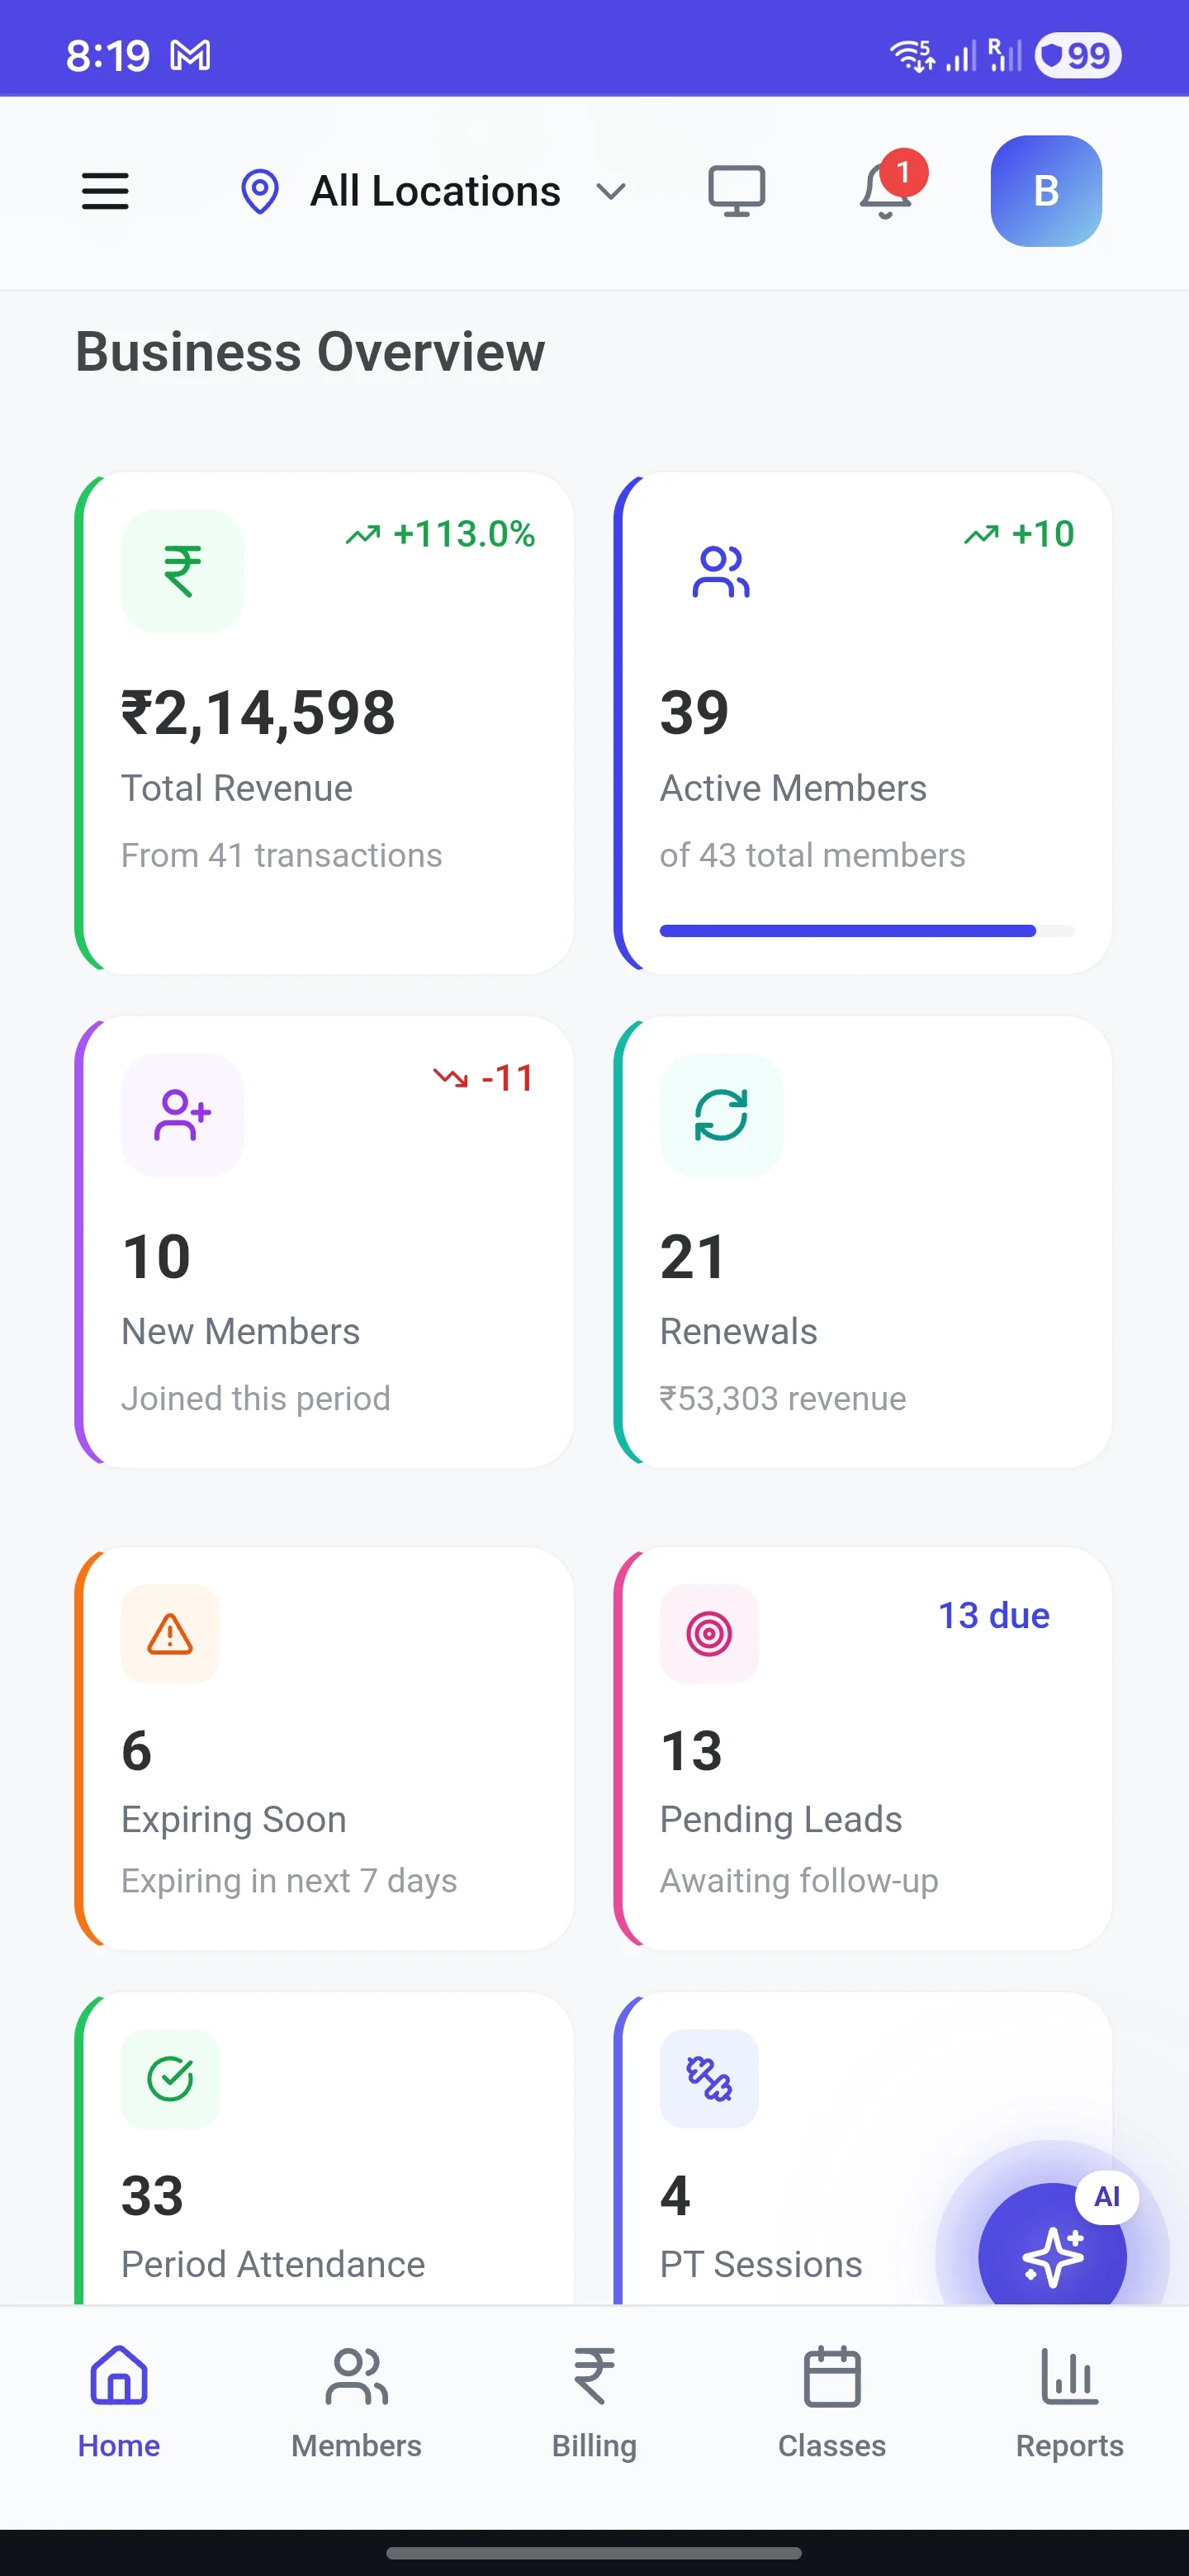Open the monitor display icon
The image size is (1189, 2576).
737,191
